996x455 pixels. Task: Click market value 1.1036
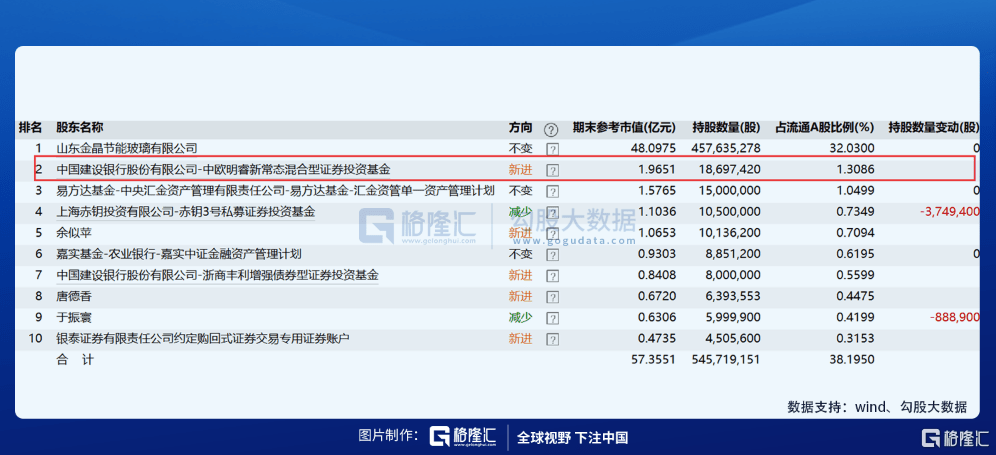coord(656,212)
